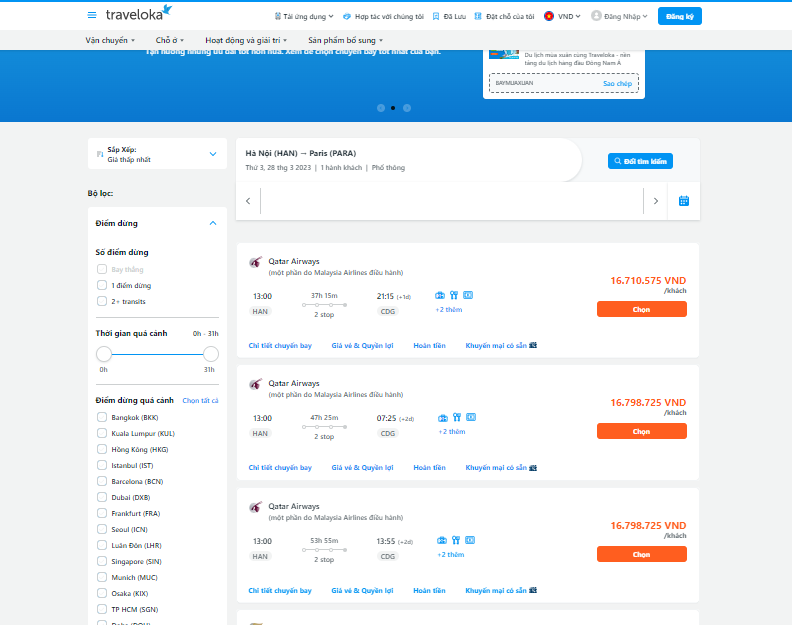Choose the 53h 55m Qatar Airways flight

click(x=641, y=554)
